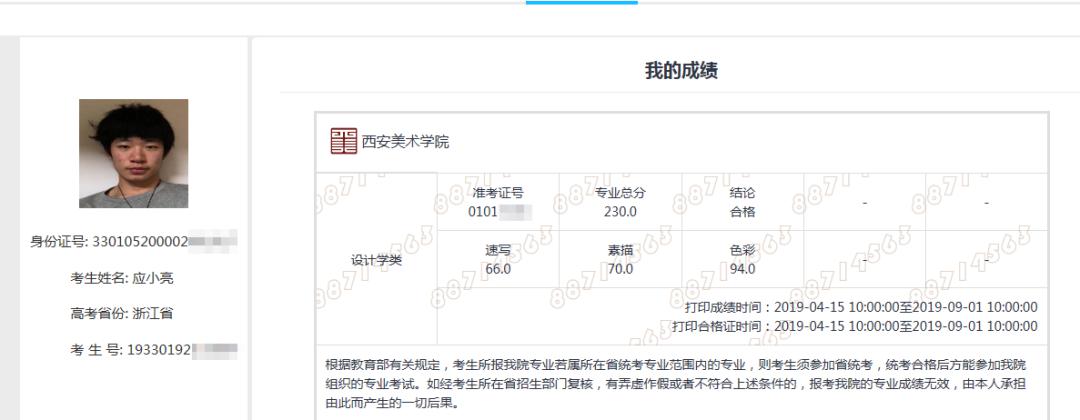Click the blue active tab indicator at top
Image resolution: width=1080 pixels, height=420 pixels.
(x=582, y=2)
